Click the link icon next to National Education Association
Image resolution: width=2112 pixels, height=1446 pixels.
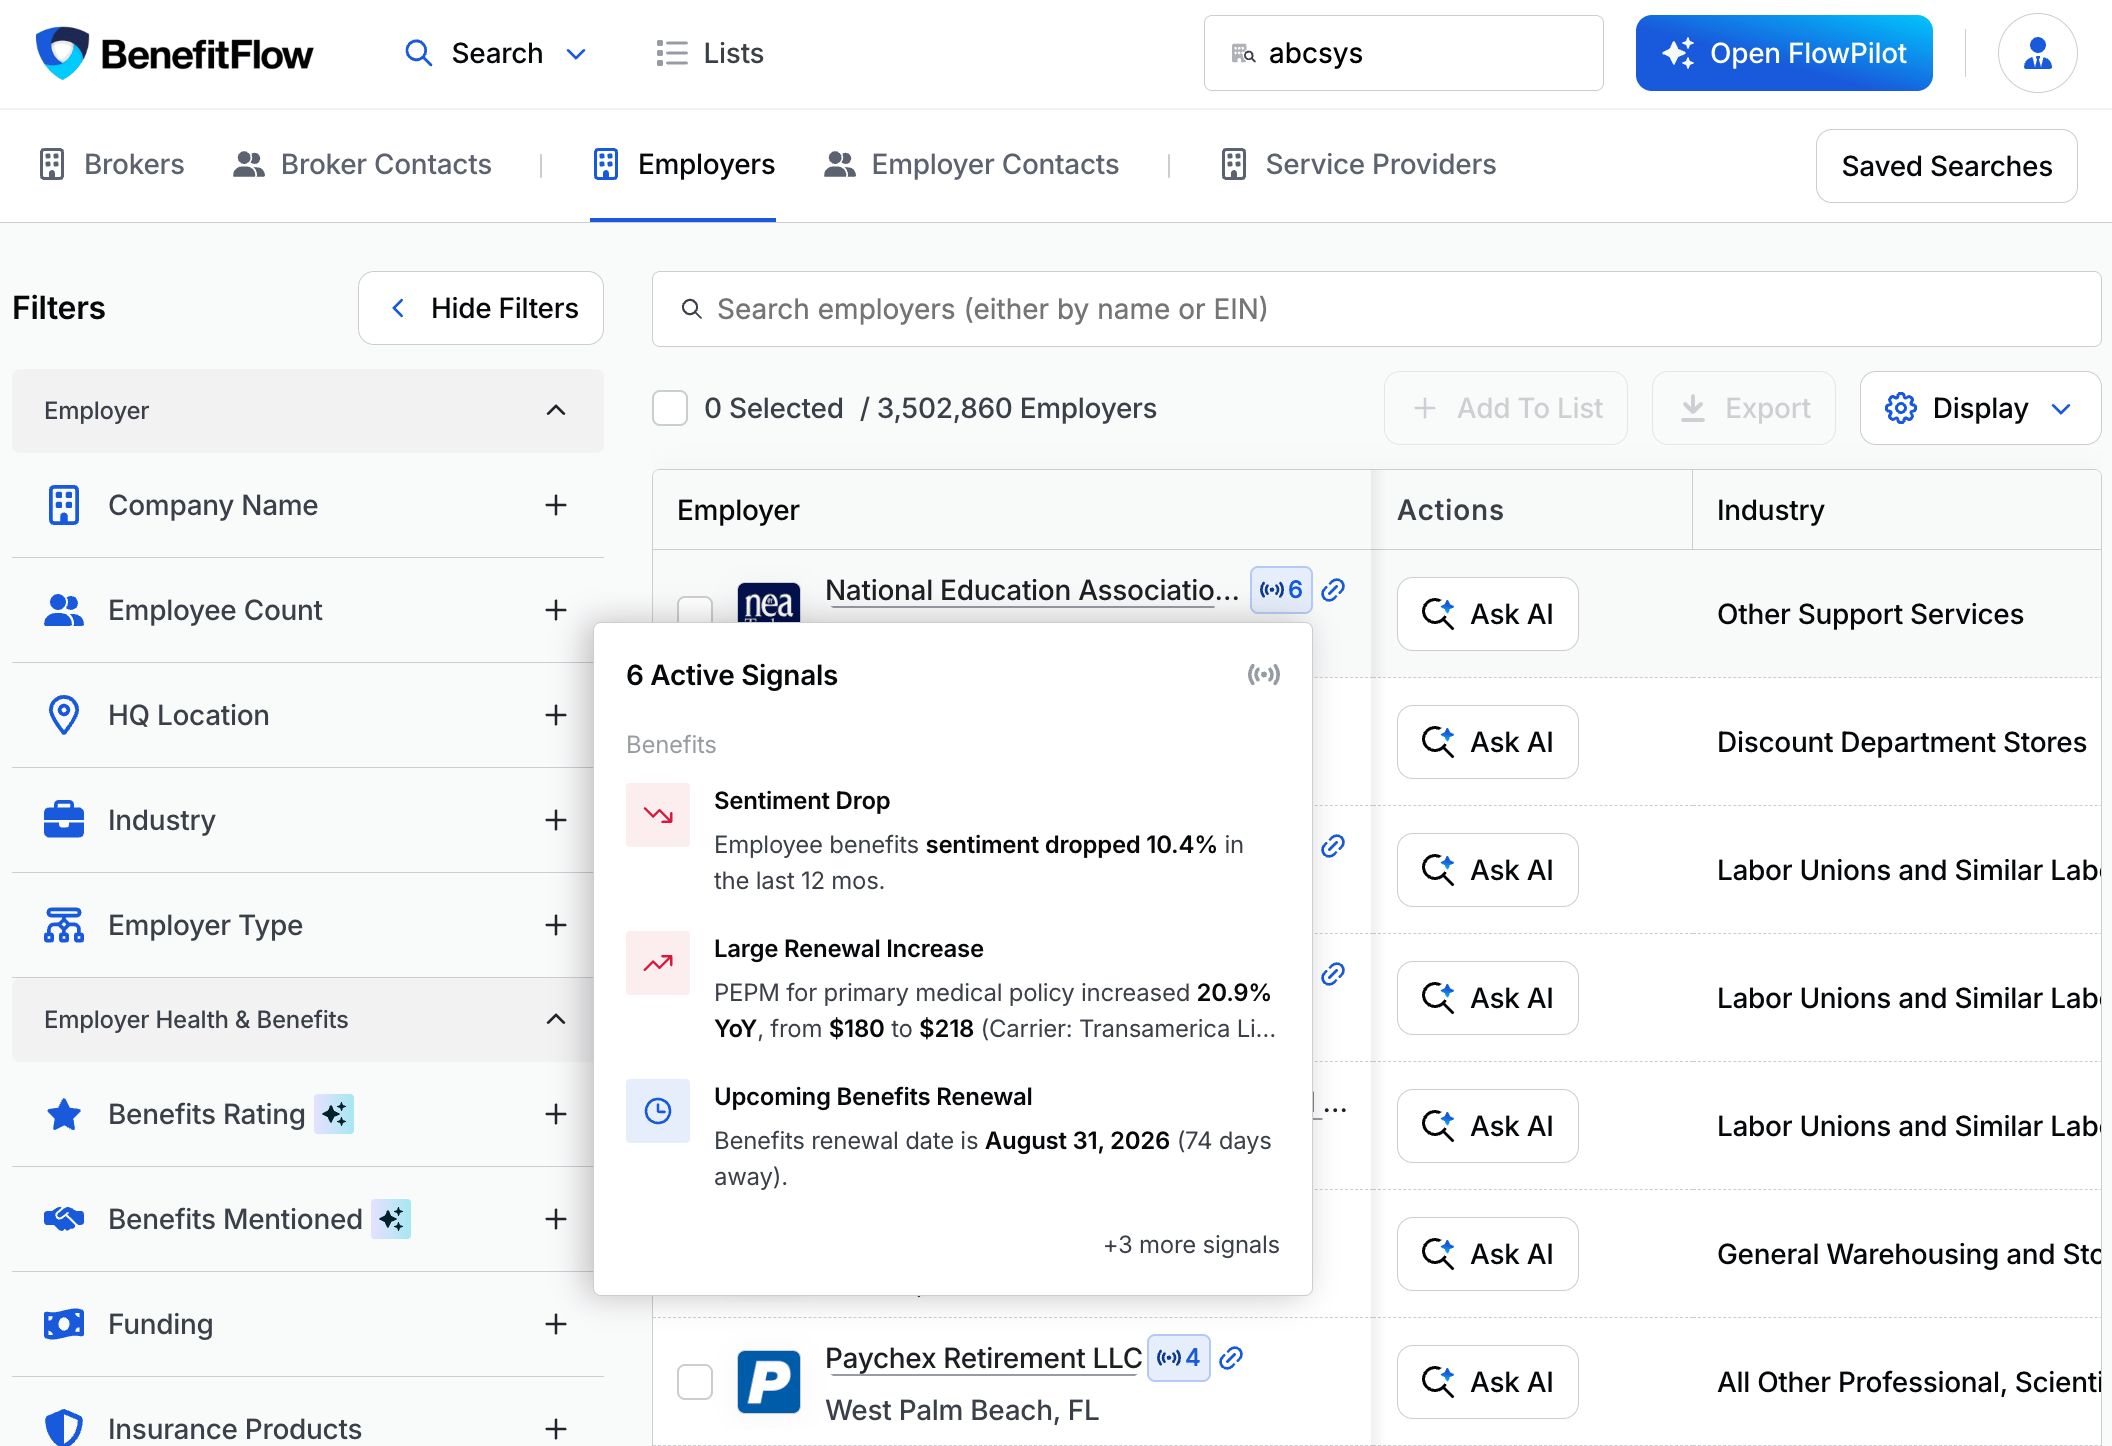click(1333, 590)
